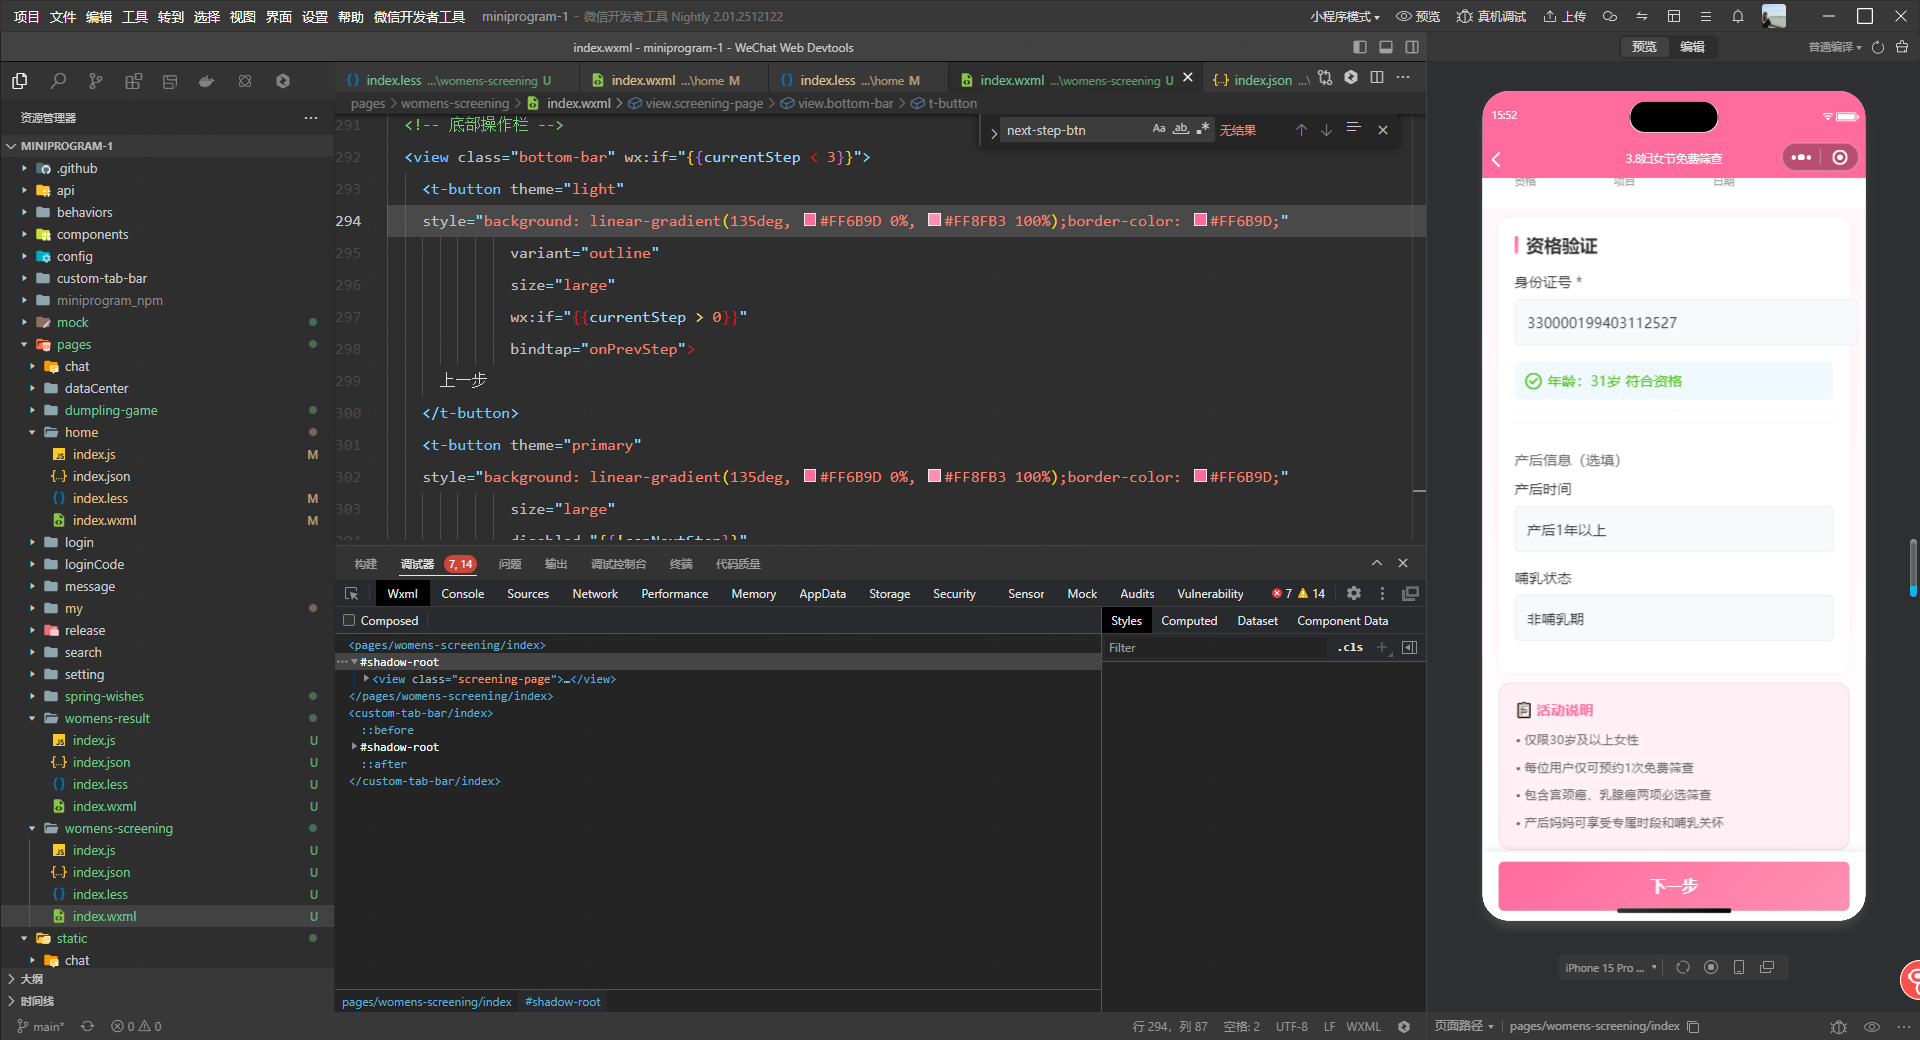Image resolution: width=1920 pixels, height=1040 pixels.
Task: Open the iPhone 15 Pro device dropdown
Action: click(1610, 968)
